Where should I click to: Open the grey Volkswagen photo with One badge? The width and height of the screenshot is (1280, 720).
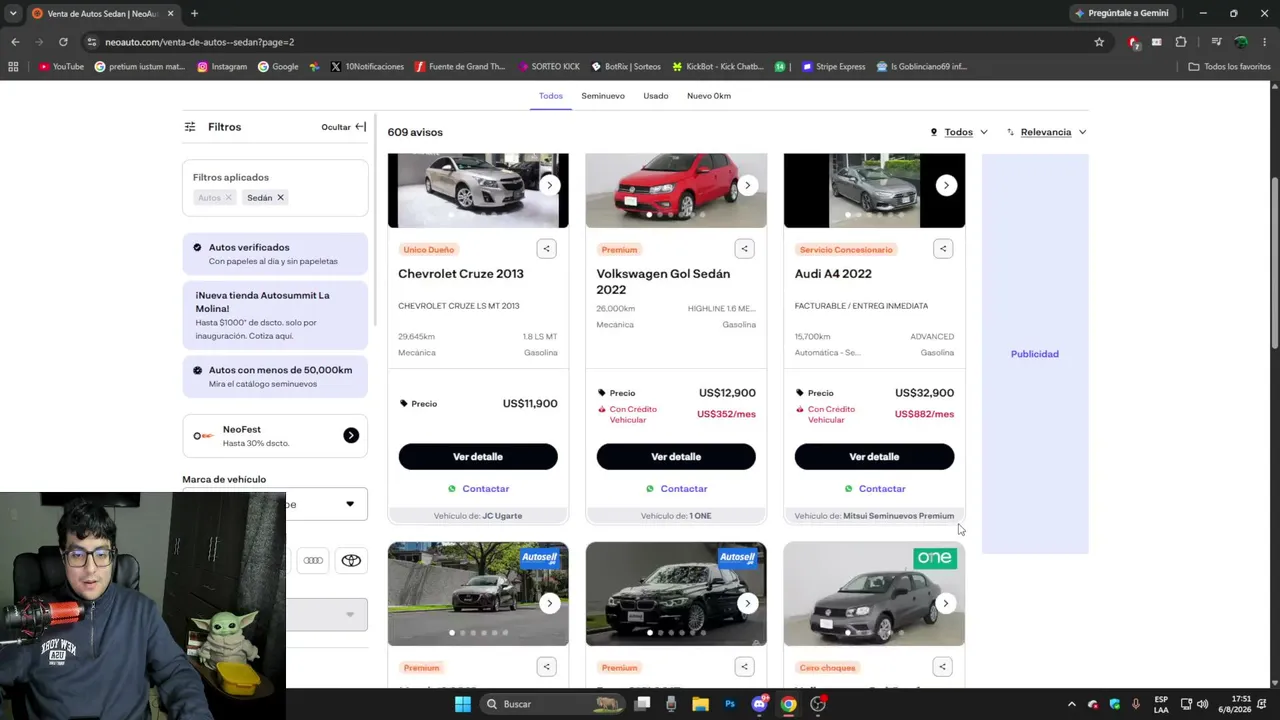point(874,594)
